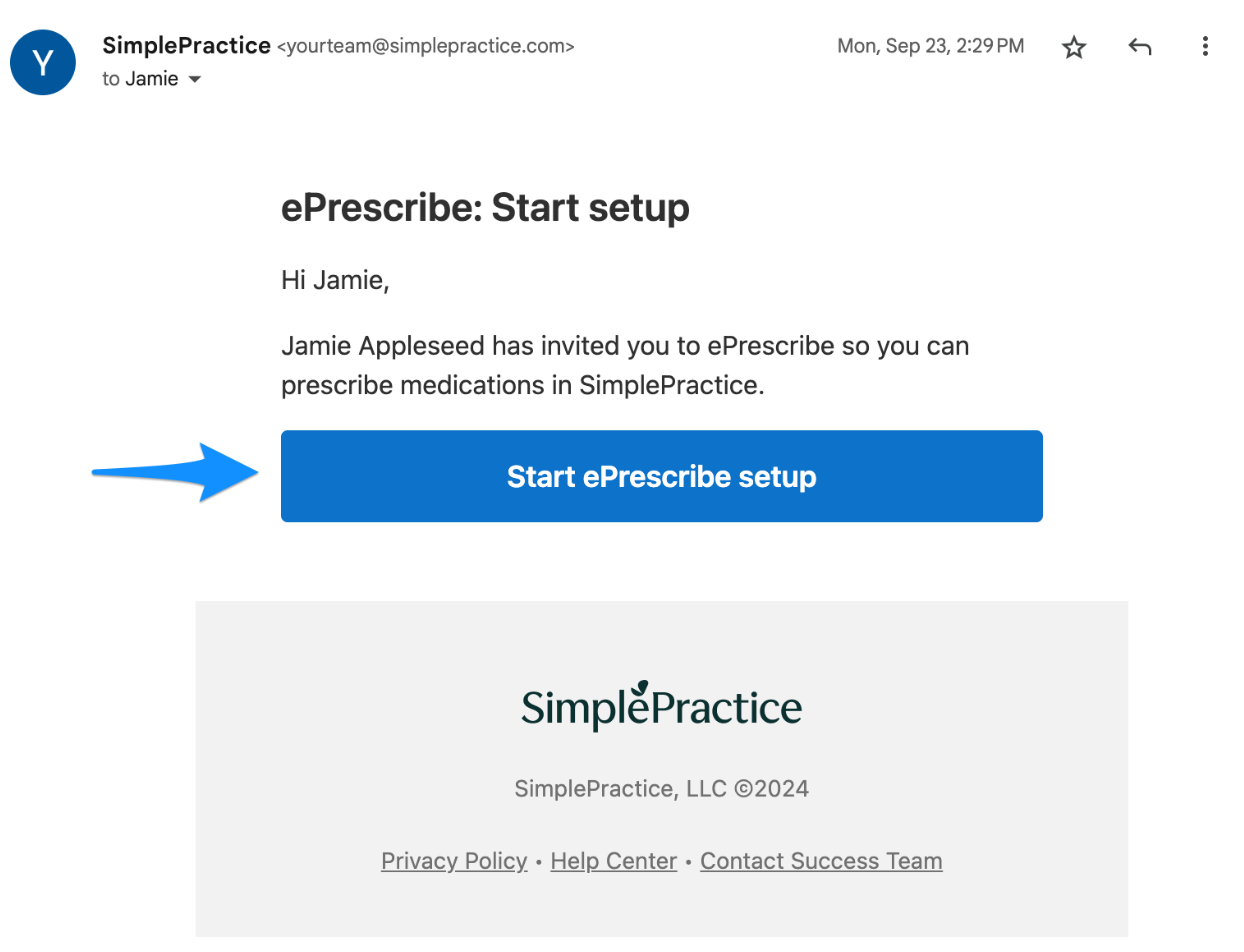Open the Privacy Policy link
The image size is (1244, 952).
[454, 861]
